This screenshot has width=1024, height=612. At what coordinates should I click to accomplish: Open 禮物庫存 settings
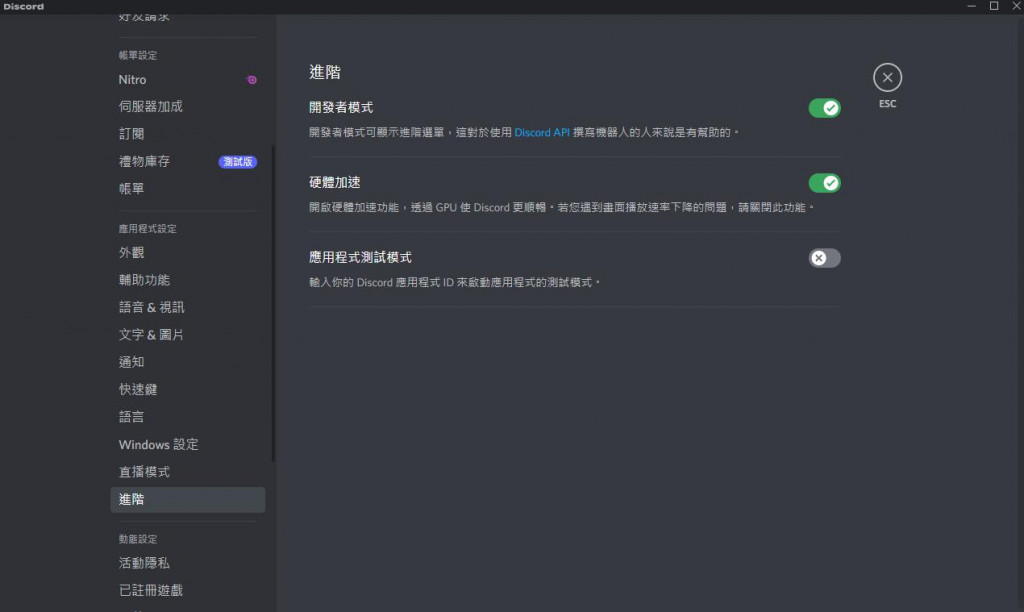(x=187, y=161)
